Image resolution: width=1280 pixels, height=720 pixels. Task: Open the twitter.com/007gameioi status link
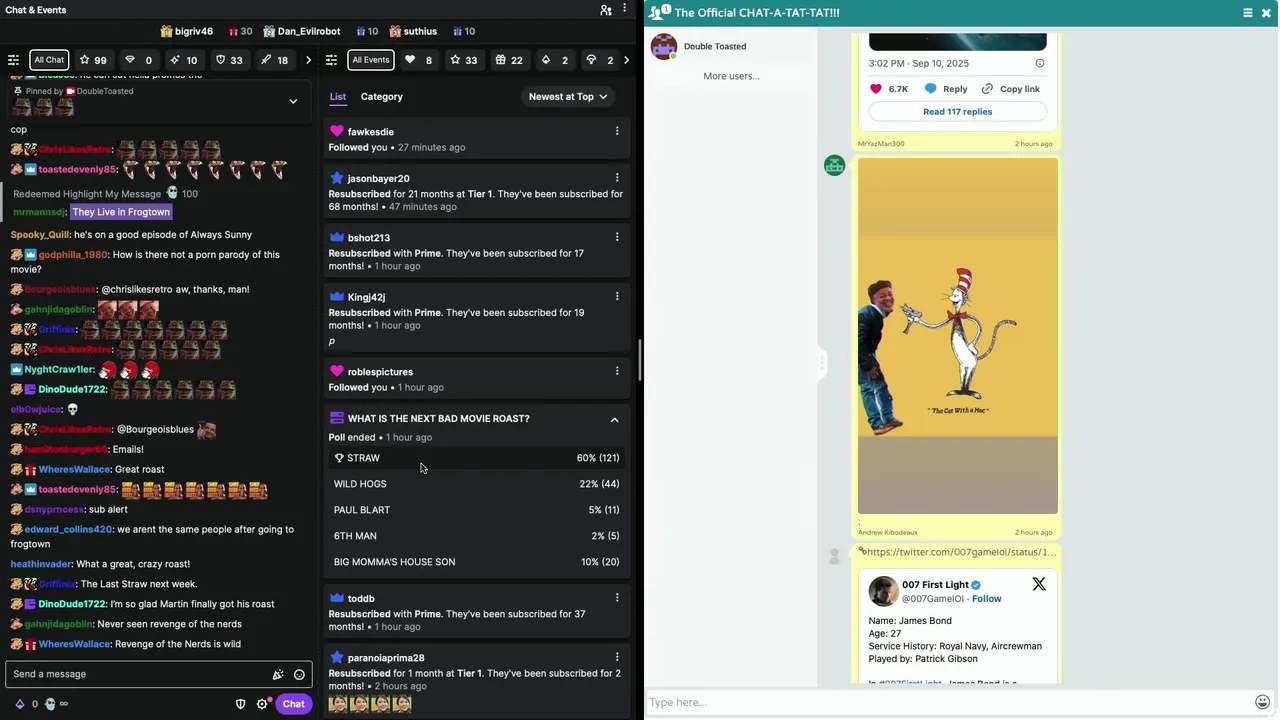(x=960, y=552)
